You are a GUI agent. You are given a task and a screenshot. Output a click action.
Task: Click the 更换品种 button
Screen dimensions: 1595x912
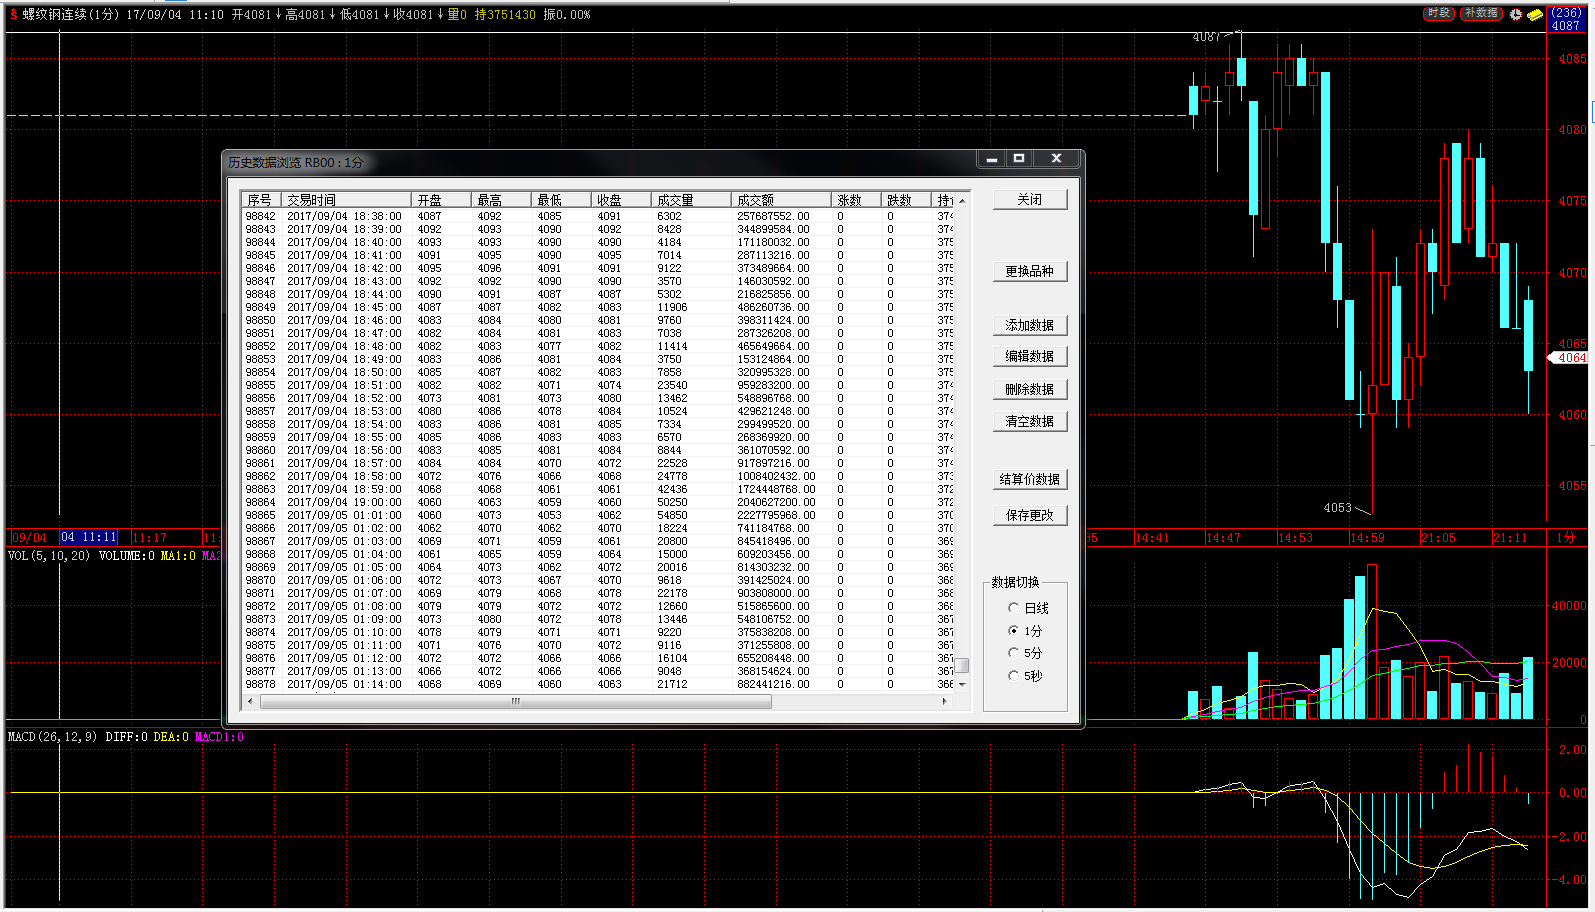[x=1029, y=271]
